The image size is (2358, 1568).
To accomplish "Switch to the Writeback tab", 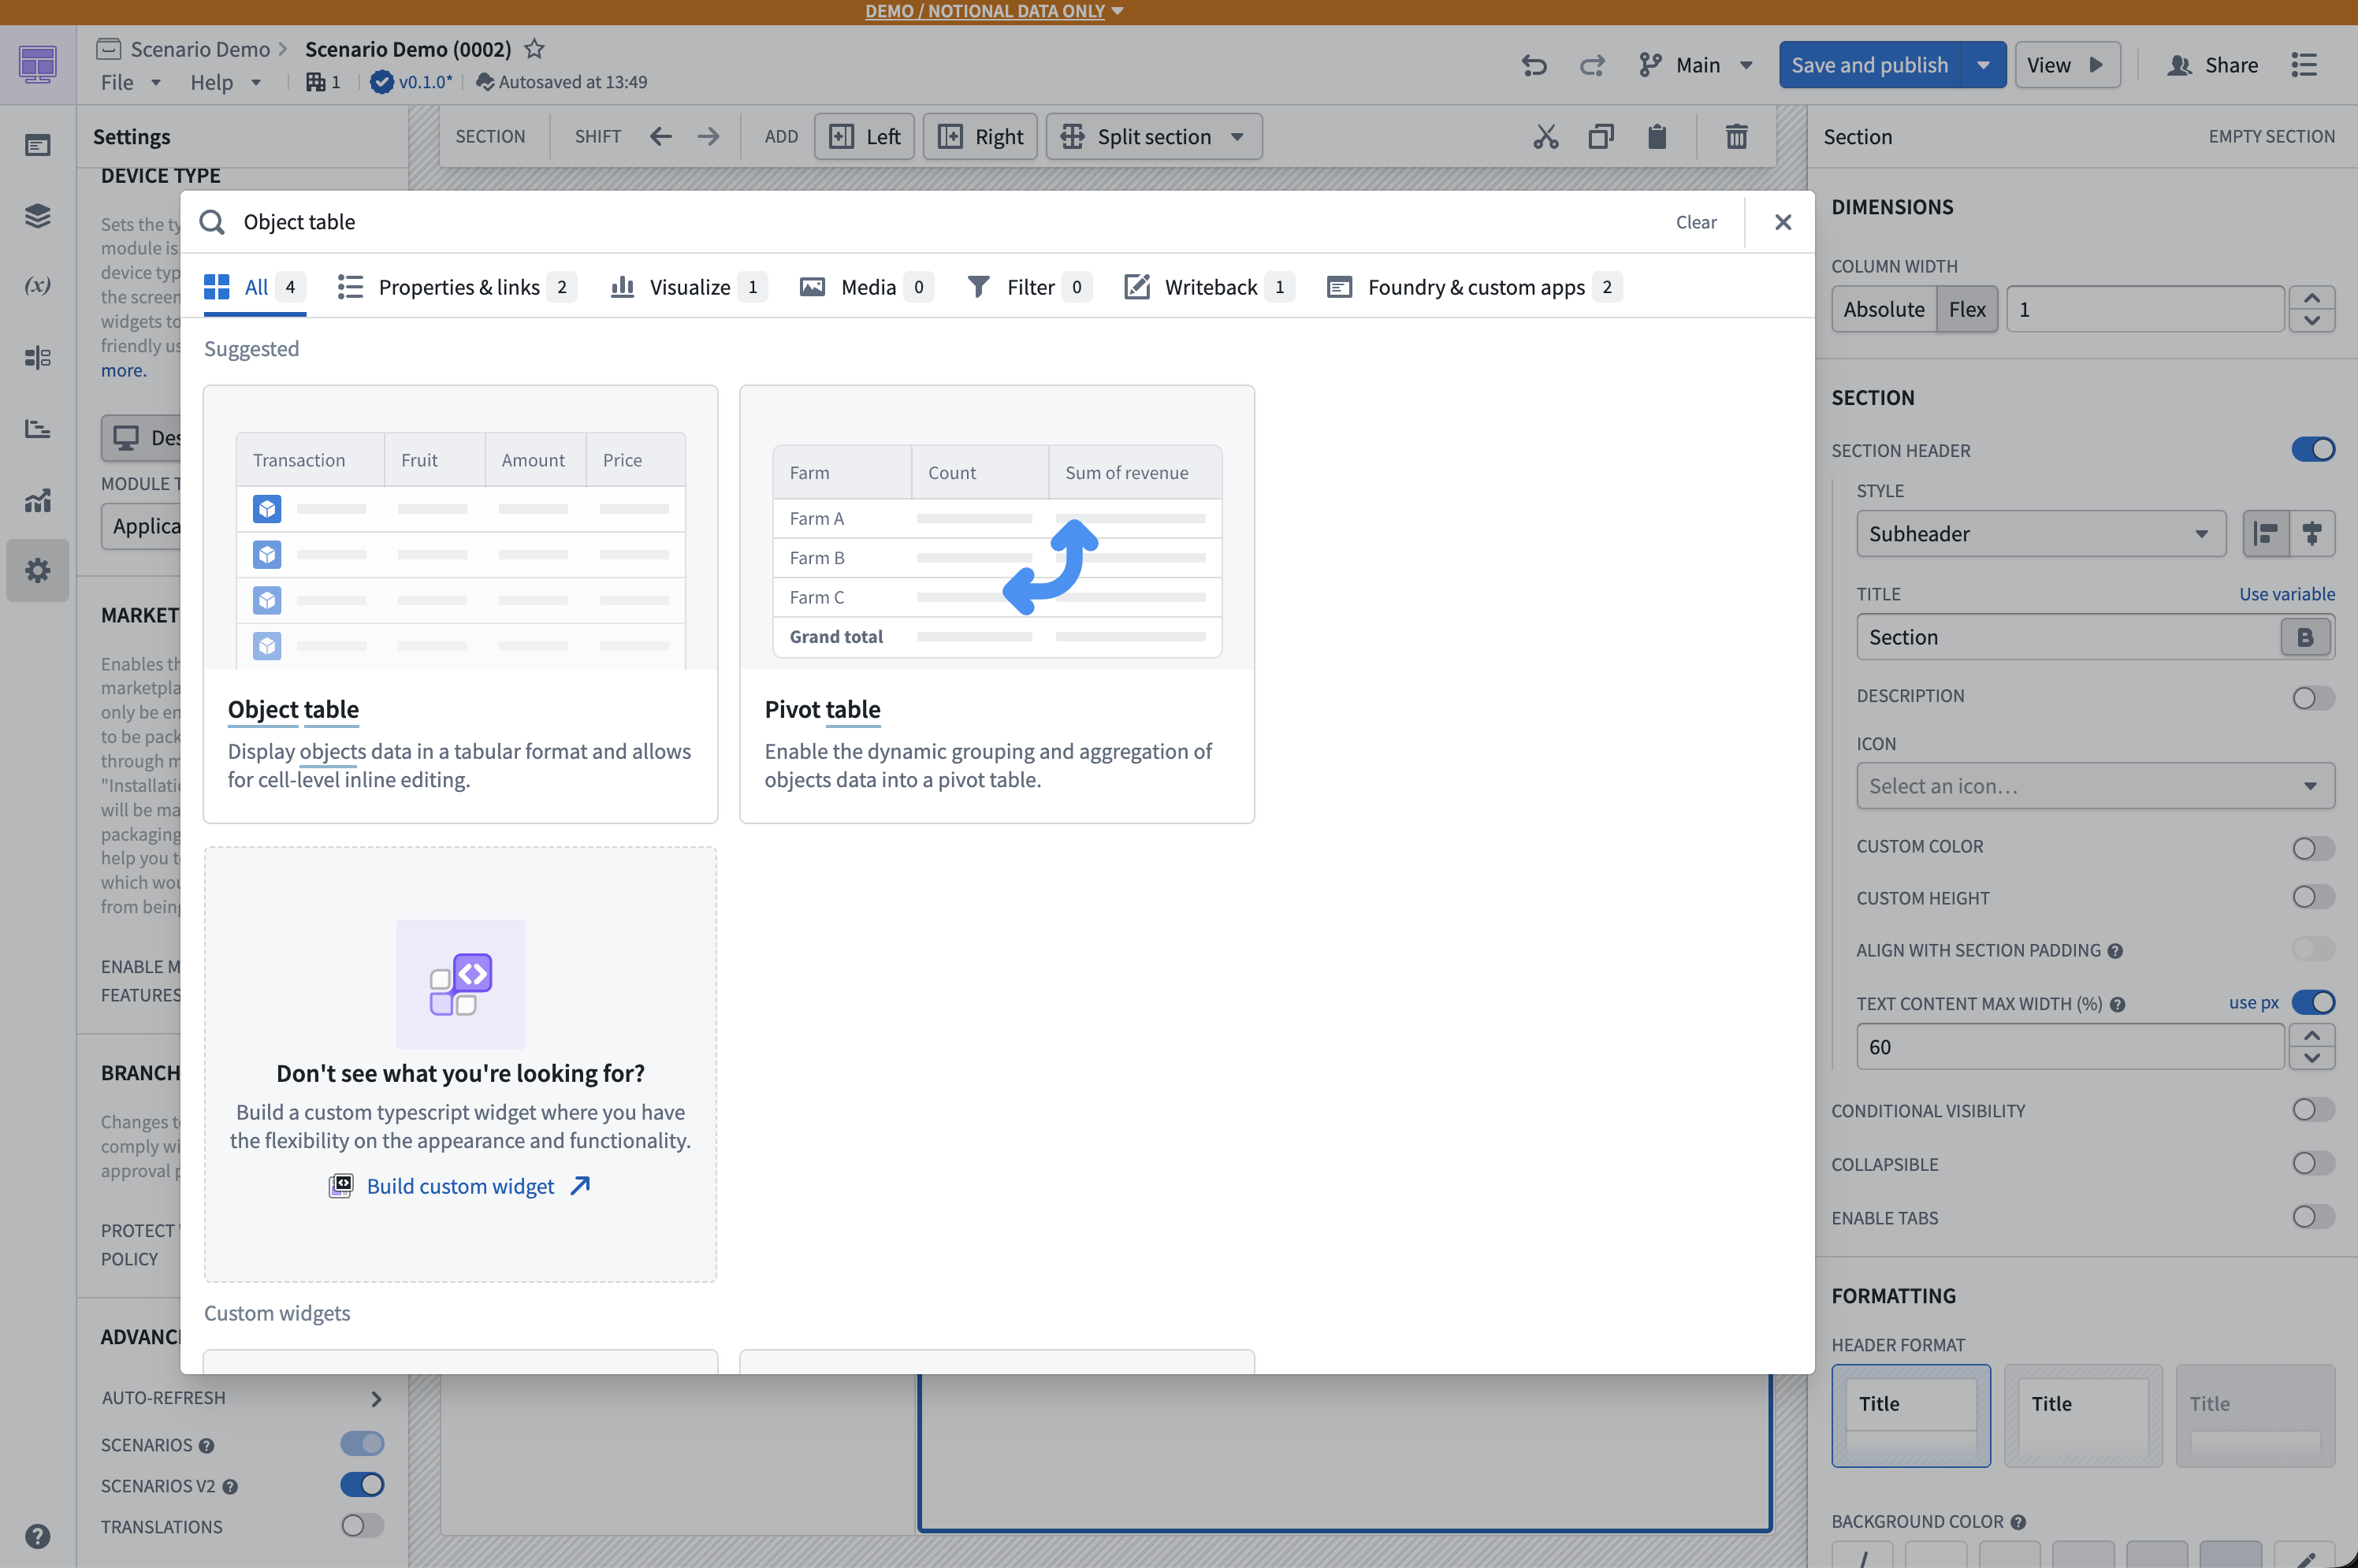I will coord(1210,288).
